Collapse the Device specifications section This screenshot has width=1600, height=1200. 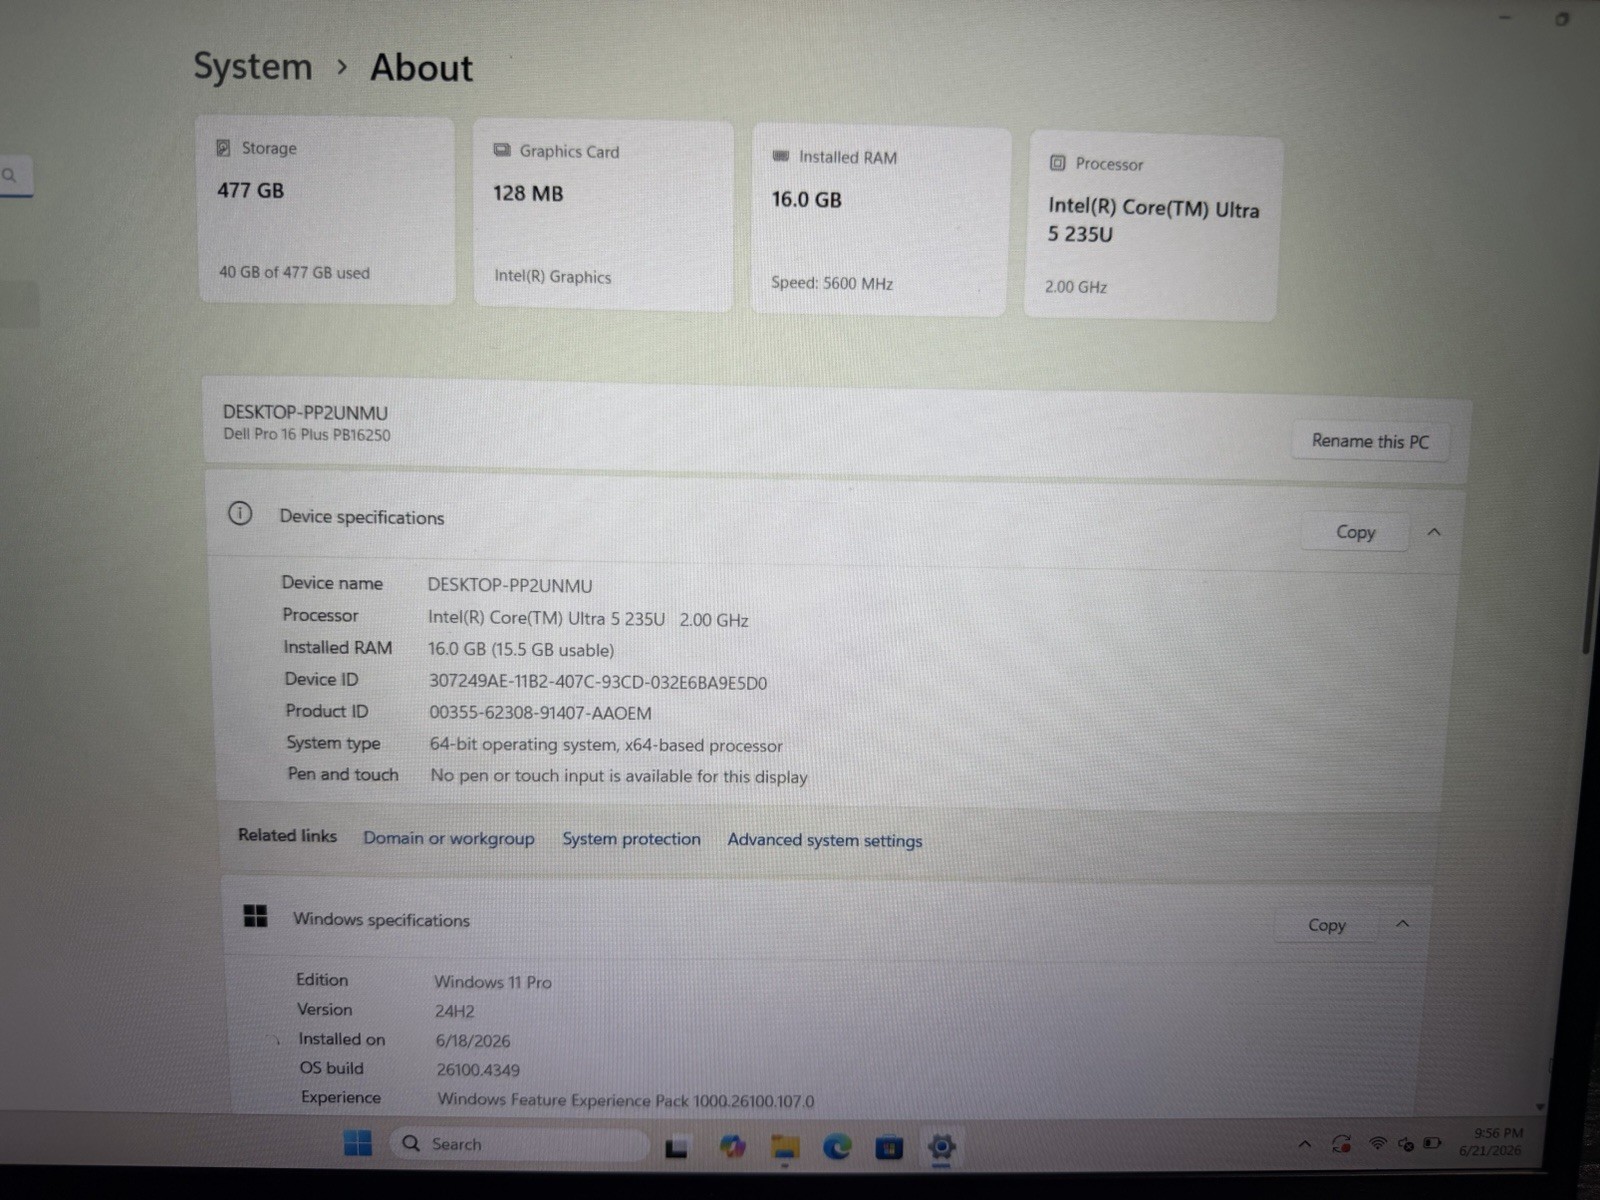pos(1434,532)
